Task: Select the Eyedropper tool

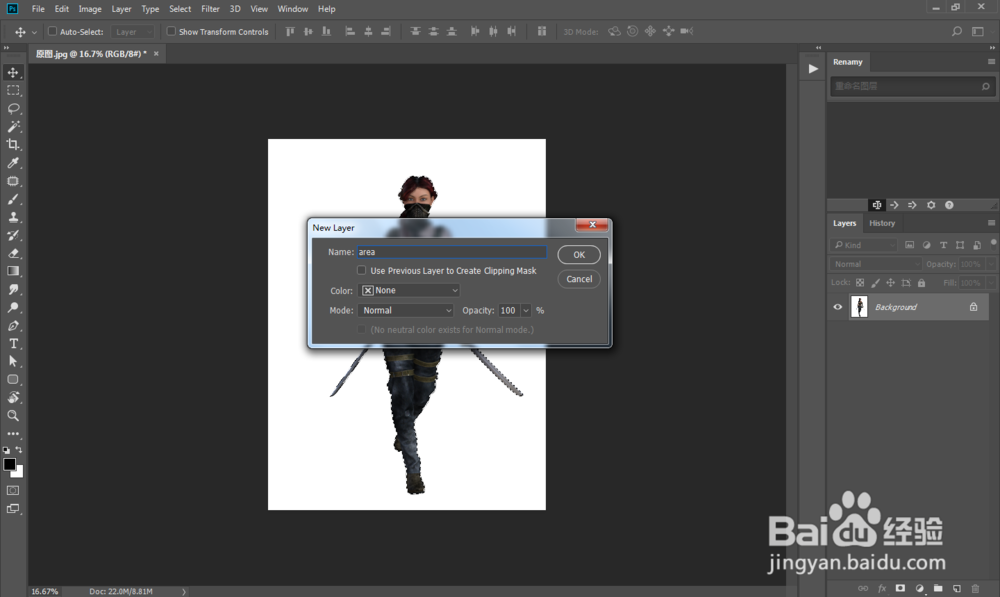Action: (x=13, y=163)
